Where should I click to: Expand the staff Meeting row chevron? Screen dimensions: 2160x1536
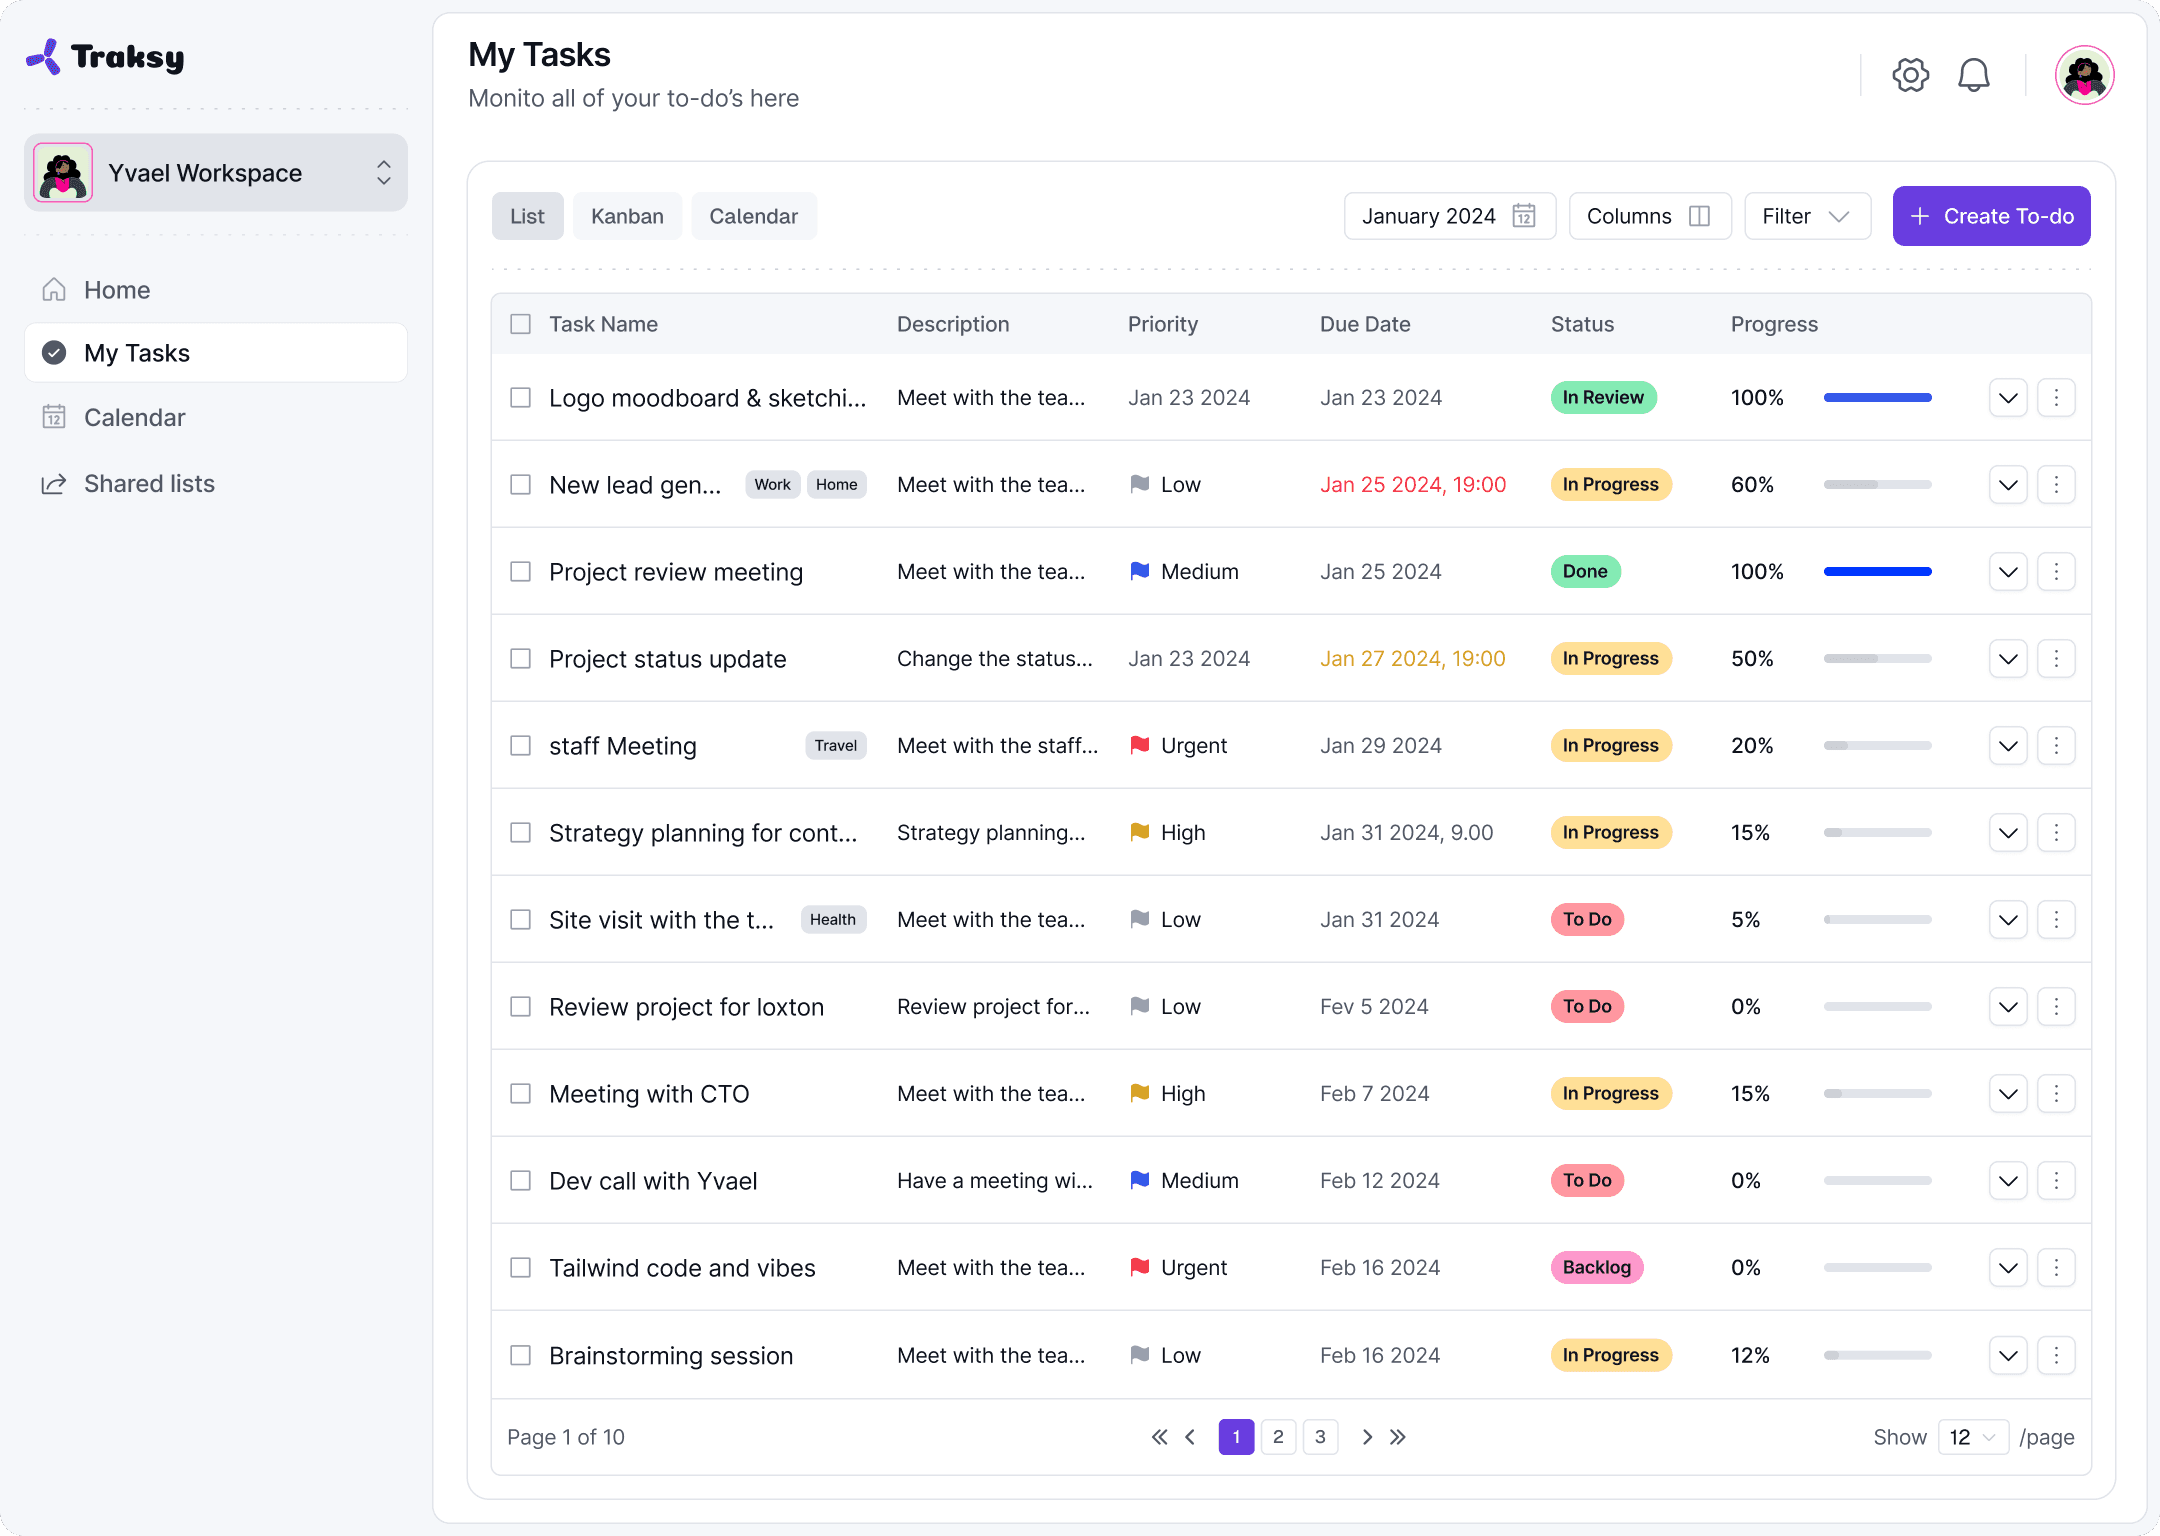2008,745
